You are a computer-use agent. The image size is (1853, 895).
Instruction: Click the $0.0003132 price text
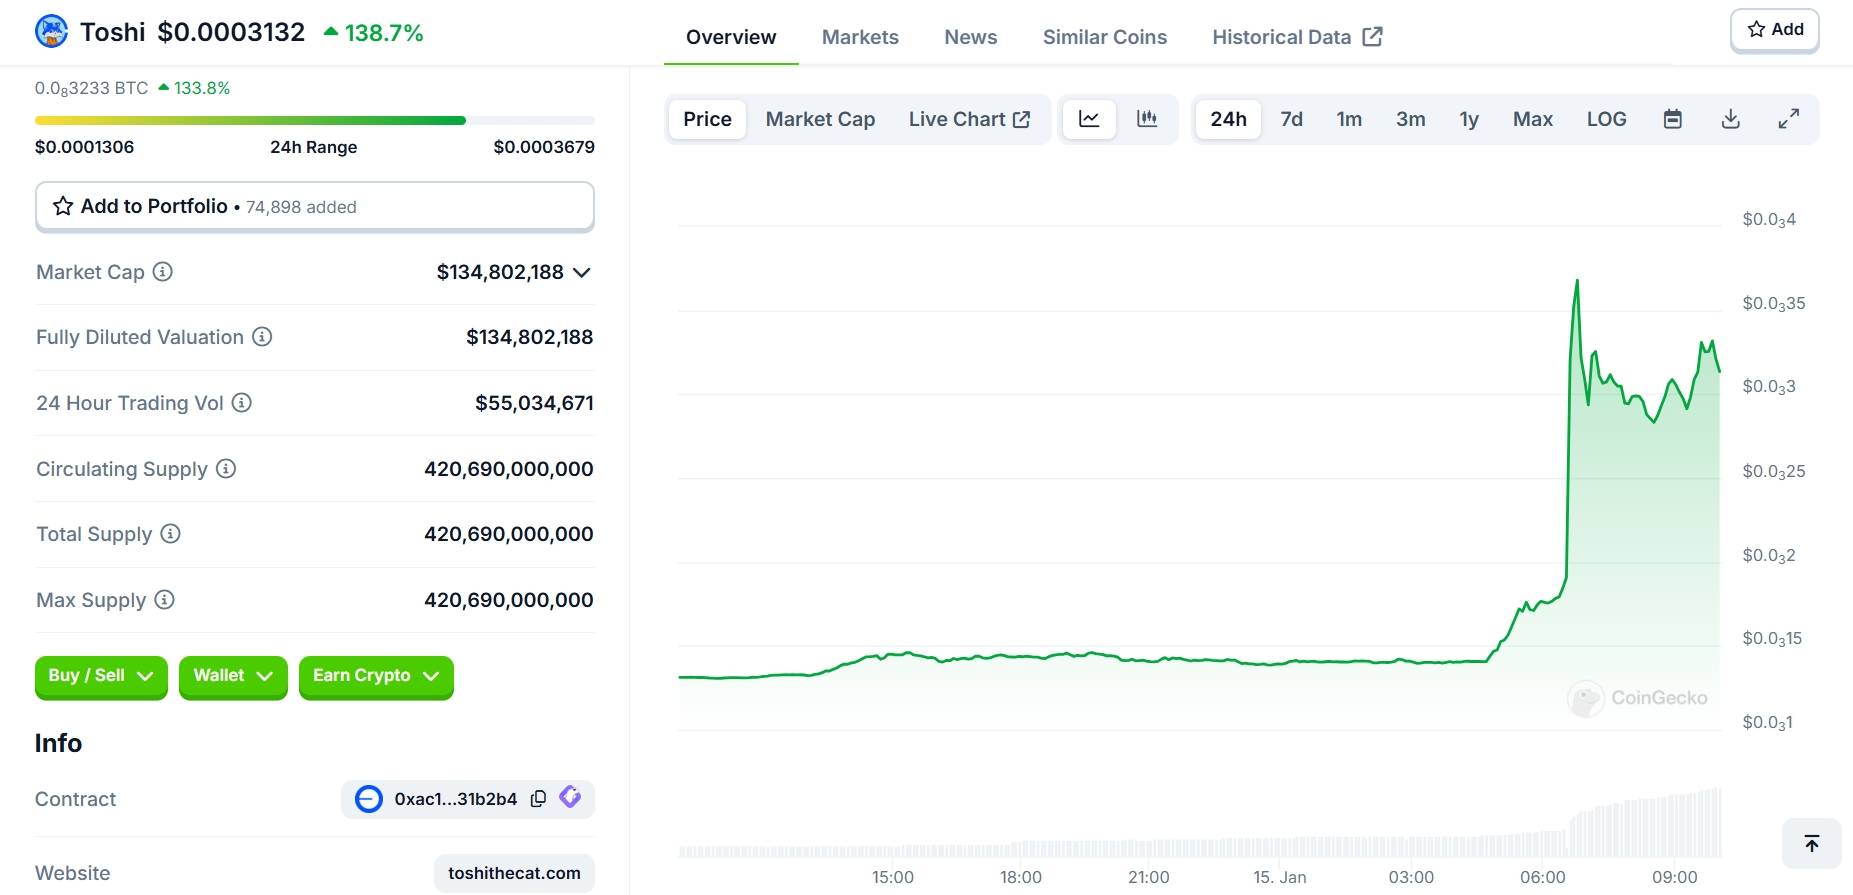231,32
